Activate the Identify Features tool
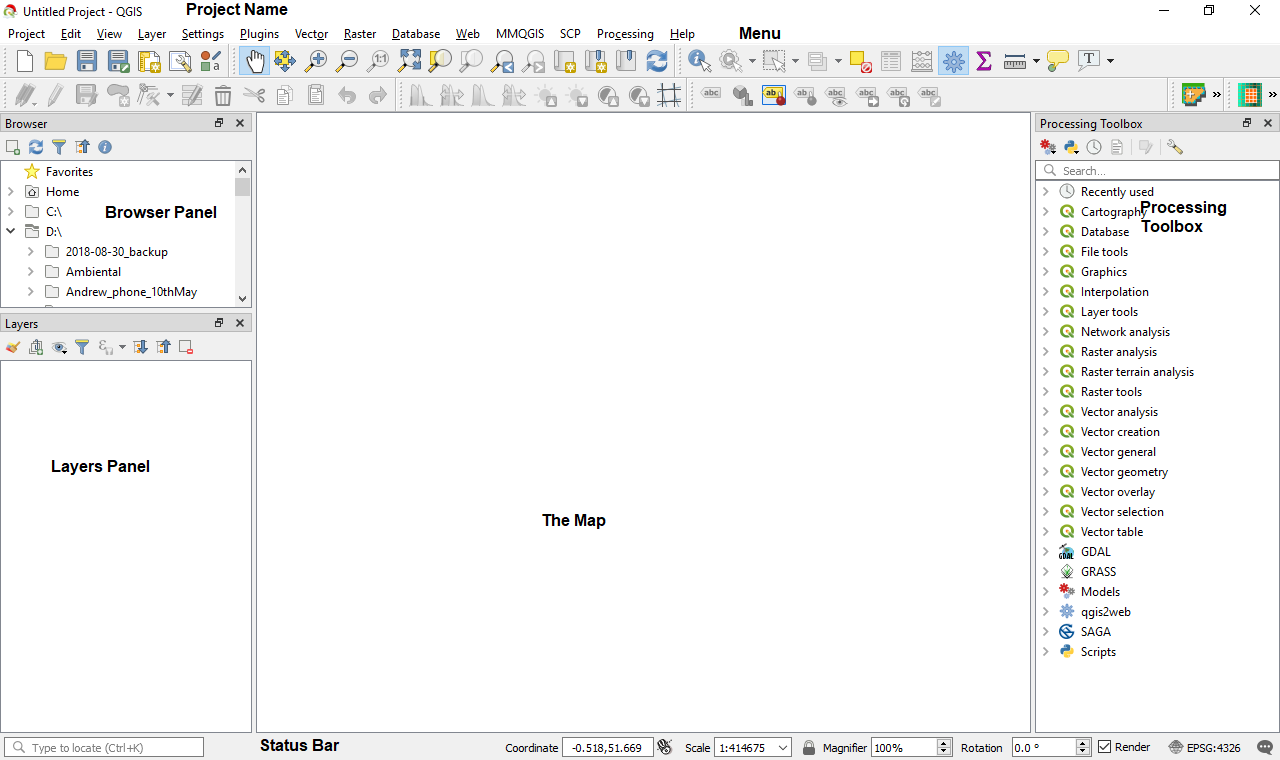Image resolution: width=1280 pixels, height=760 pixels. click(700, 61)
